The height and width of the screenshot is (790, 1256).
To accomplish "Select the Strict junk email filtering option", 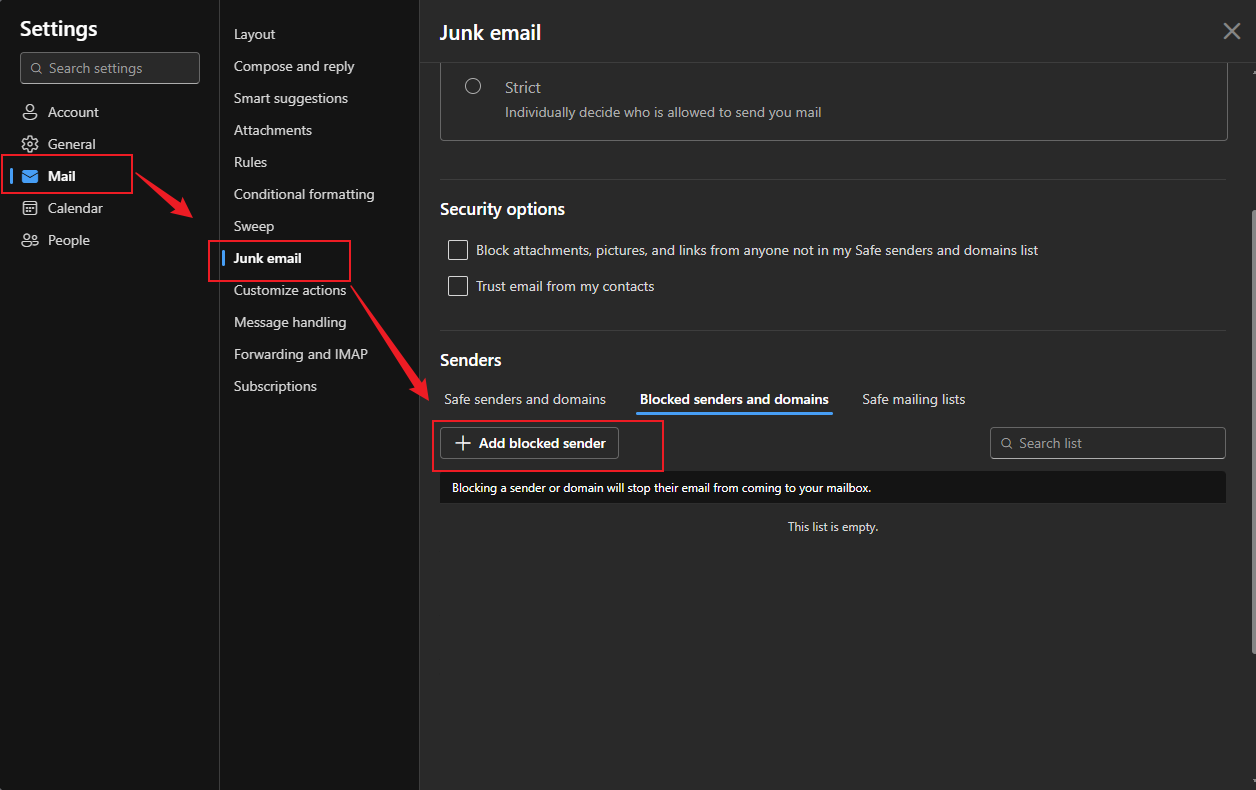I will click(472, 85).
